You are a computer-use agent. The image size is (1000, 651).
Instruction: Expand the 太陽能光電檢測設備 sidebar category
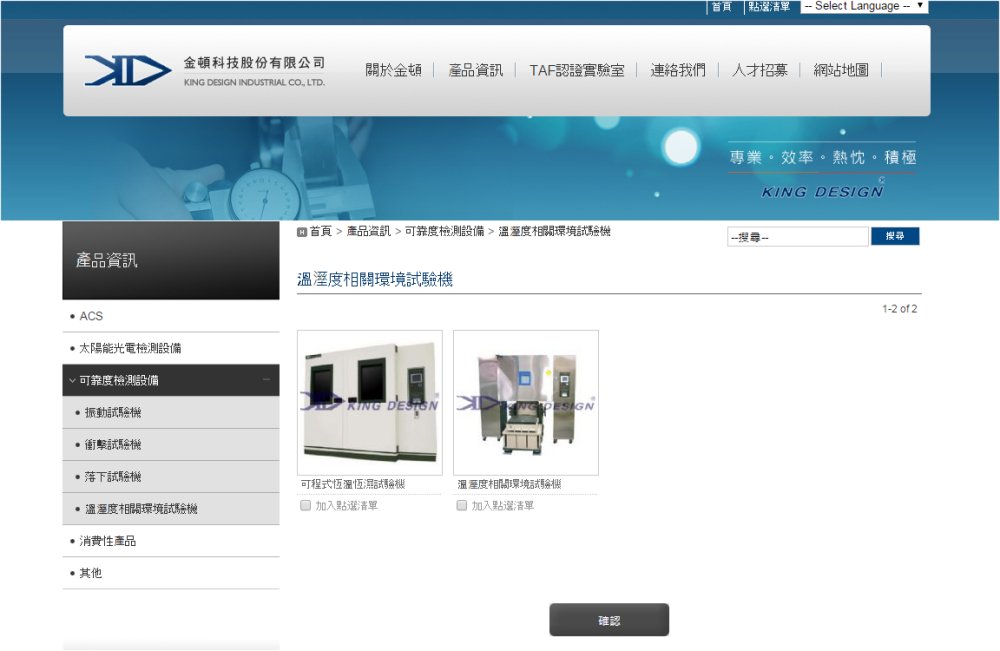[x=130, y=348]
